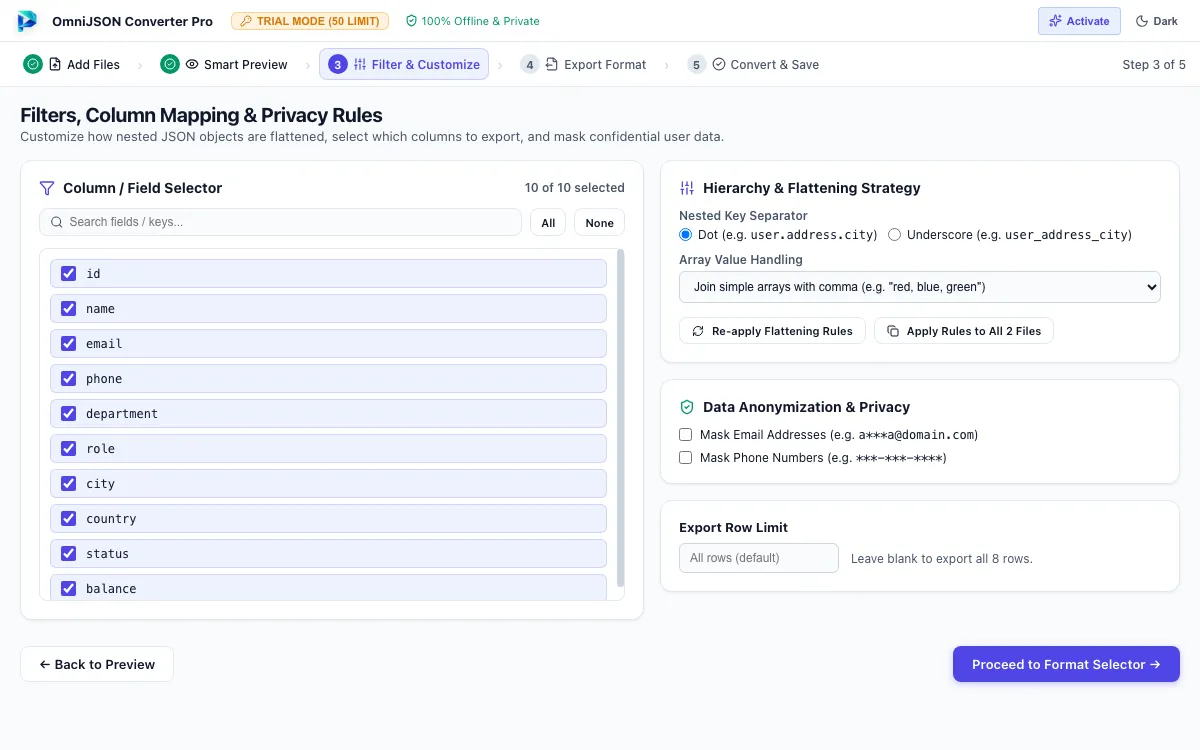
Task: Uncheck the id field checkbox
Action: [69, 273]
